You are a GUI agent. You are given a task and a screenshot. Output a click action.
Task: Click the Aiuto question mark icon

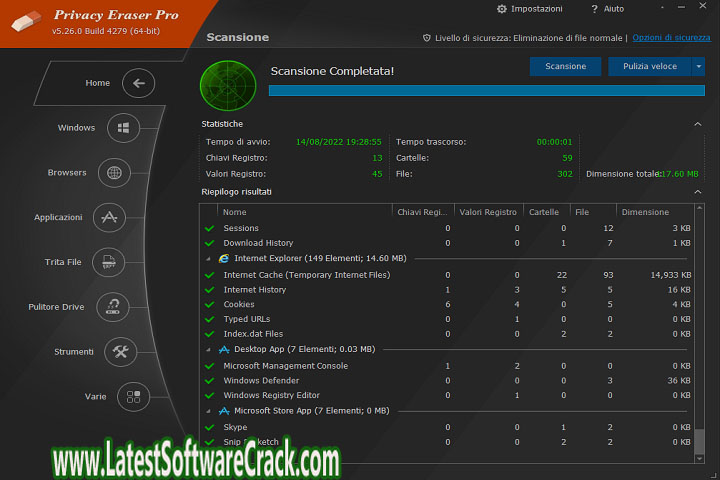pos(595,9)
